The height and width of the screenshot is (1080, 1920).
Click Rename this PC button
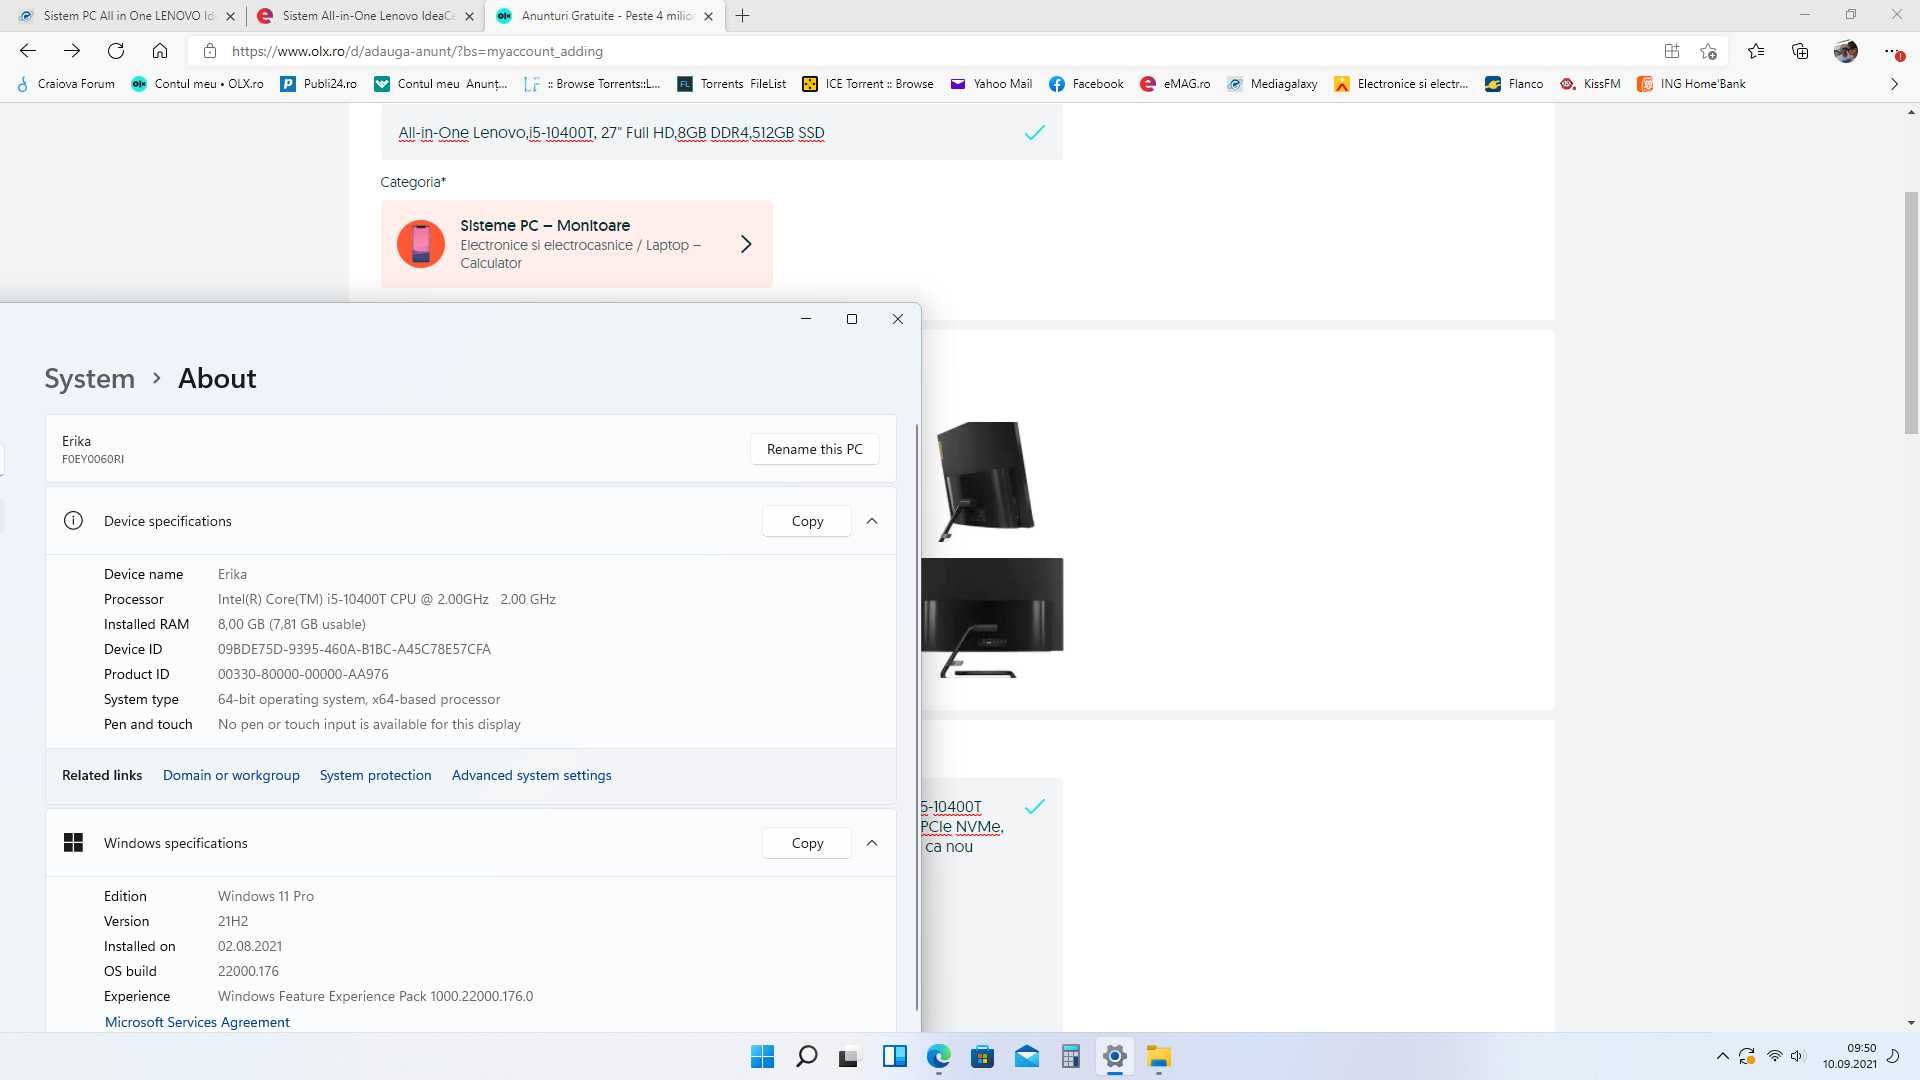(x=815, y=447)
